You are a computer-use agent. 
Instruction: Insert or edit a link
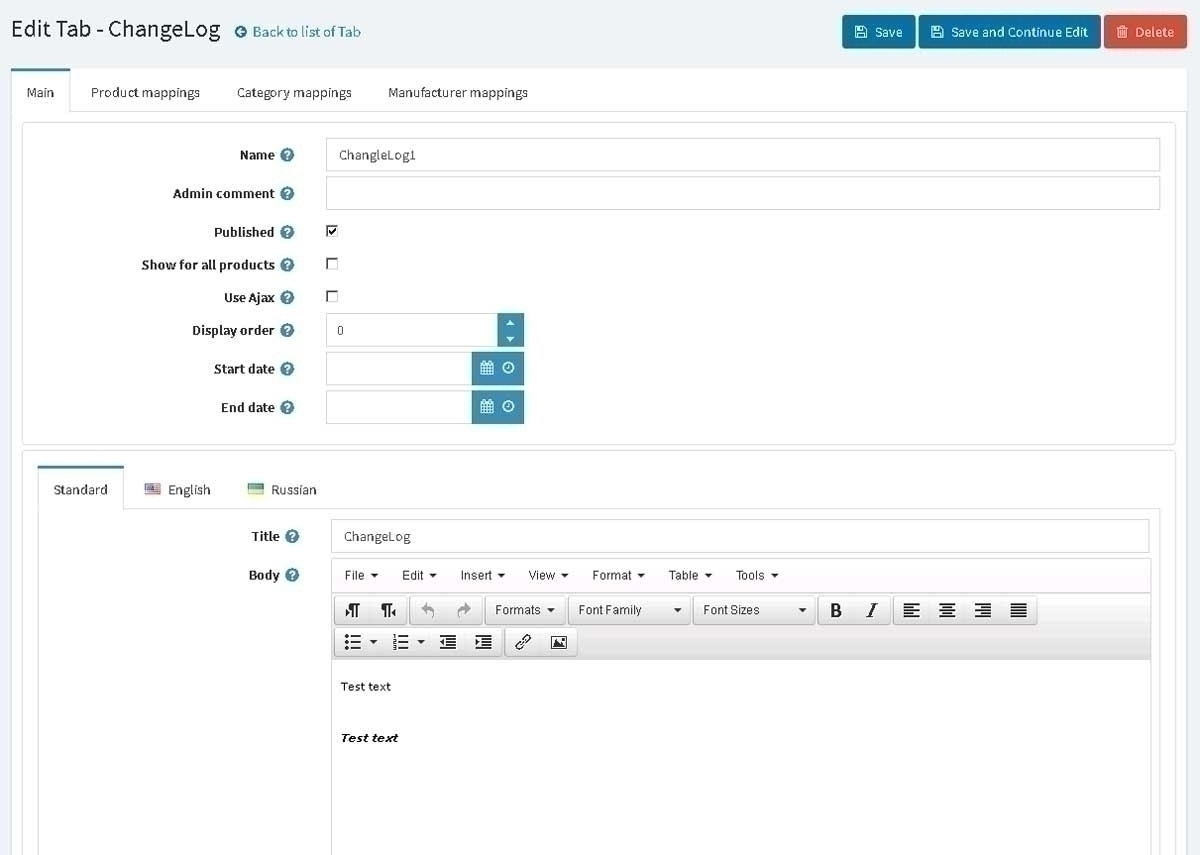pyautogui.click(x=522, y=642)
